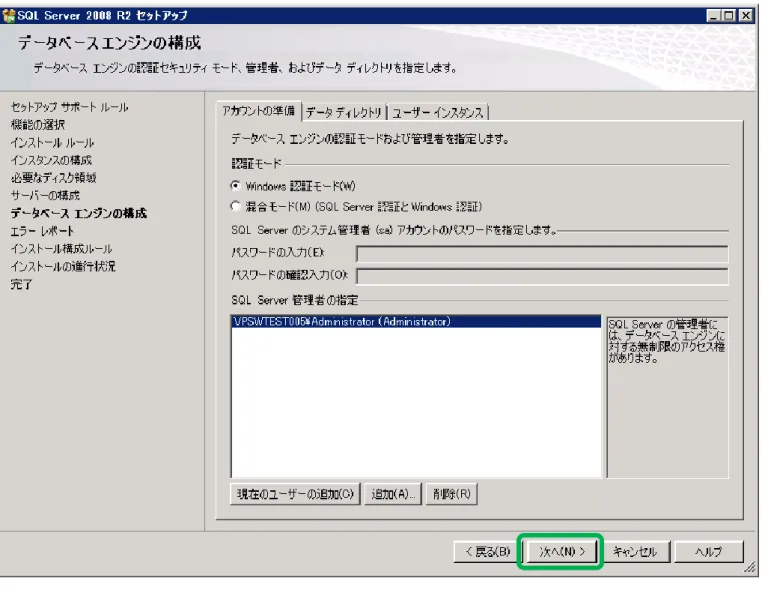Viewport: 768px width, 590px height.
Task: Click the キャンセル button
Action: click(635, 551)
